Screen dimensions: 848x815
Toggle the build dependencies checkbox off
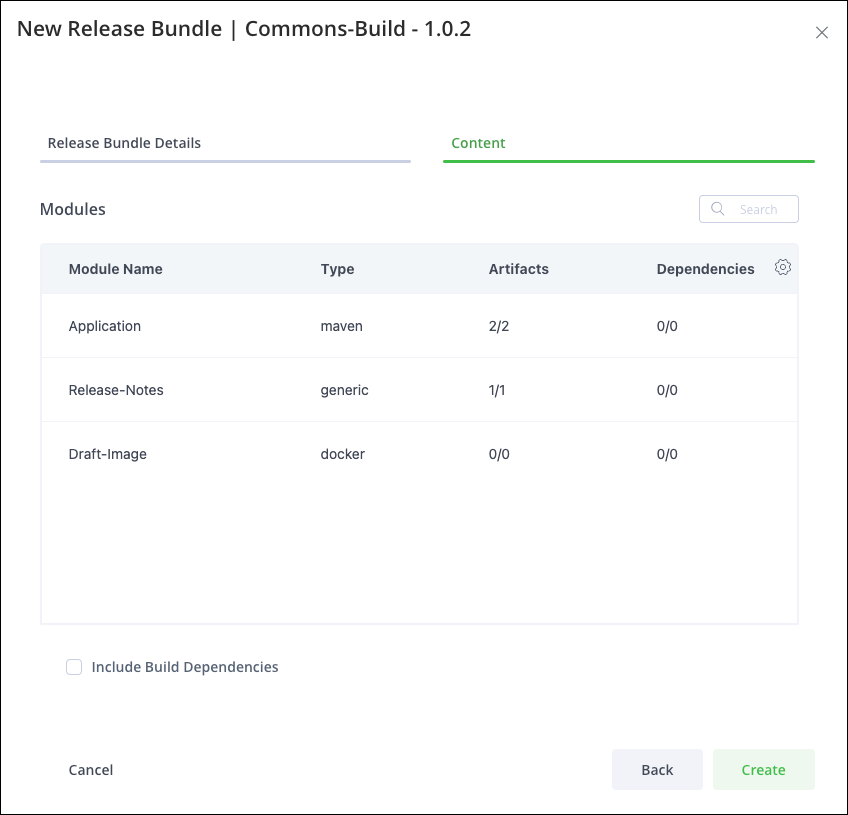pos(74,667)
